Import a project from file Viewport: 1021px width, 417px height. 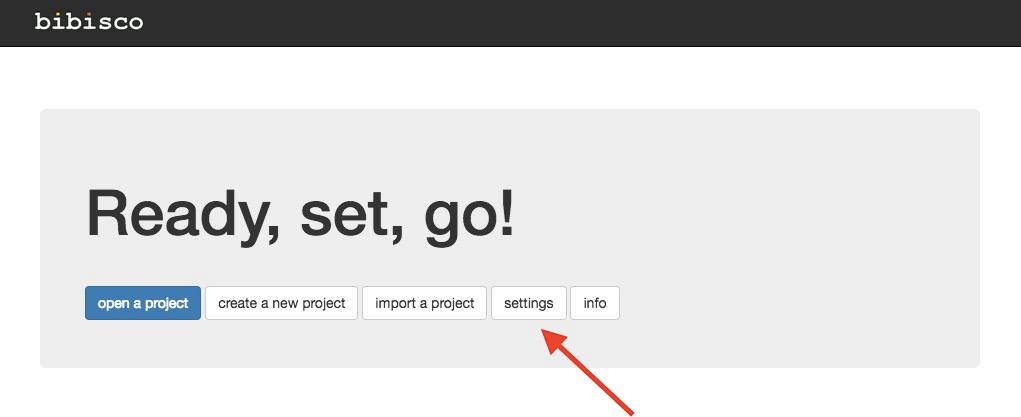pos(425,303)
